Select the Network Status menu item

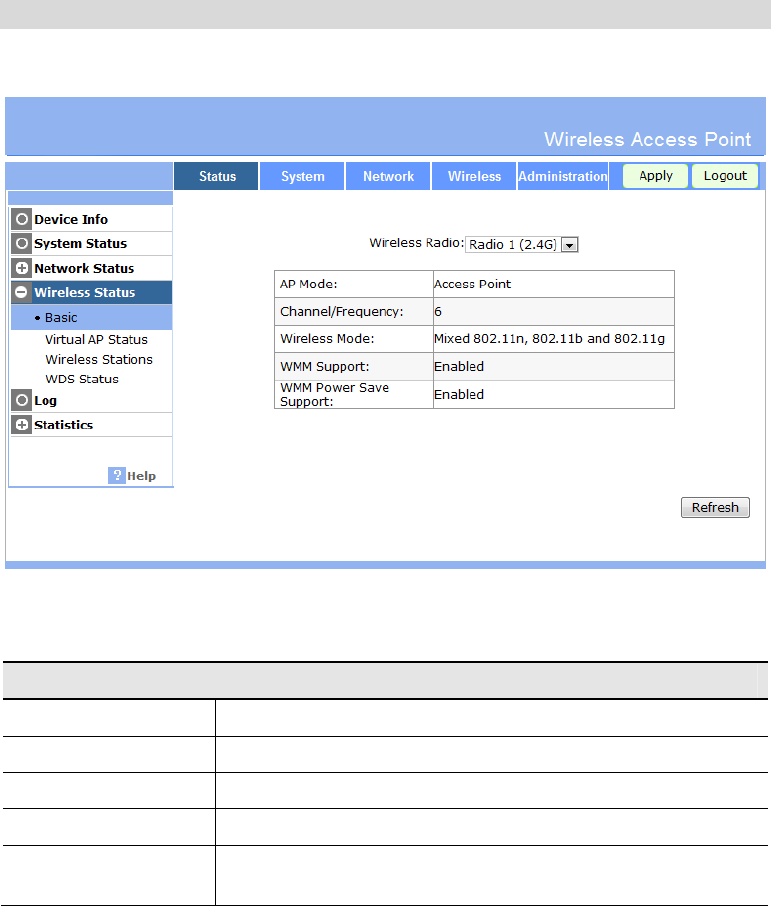click(84, 268)
